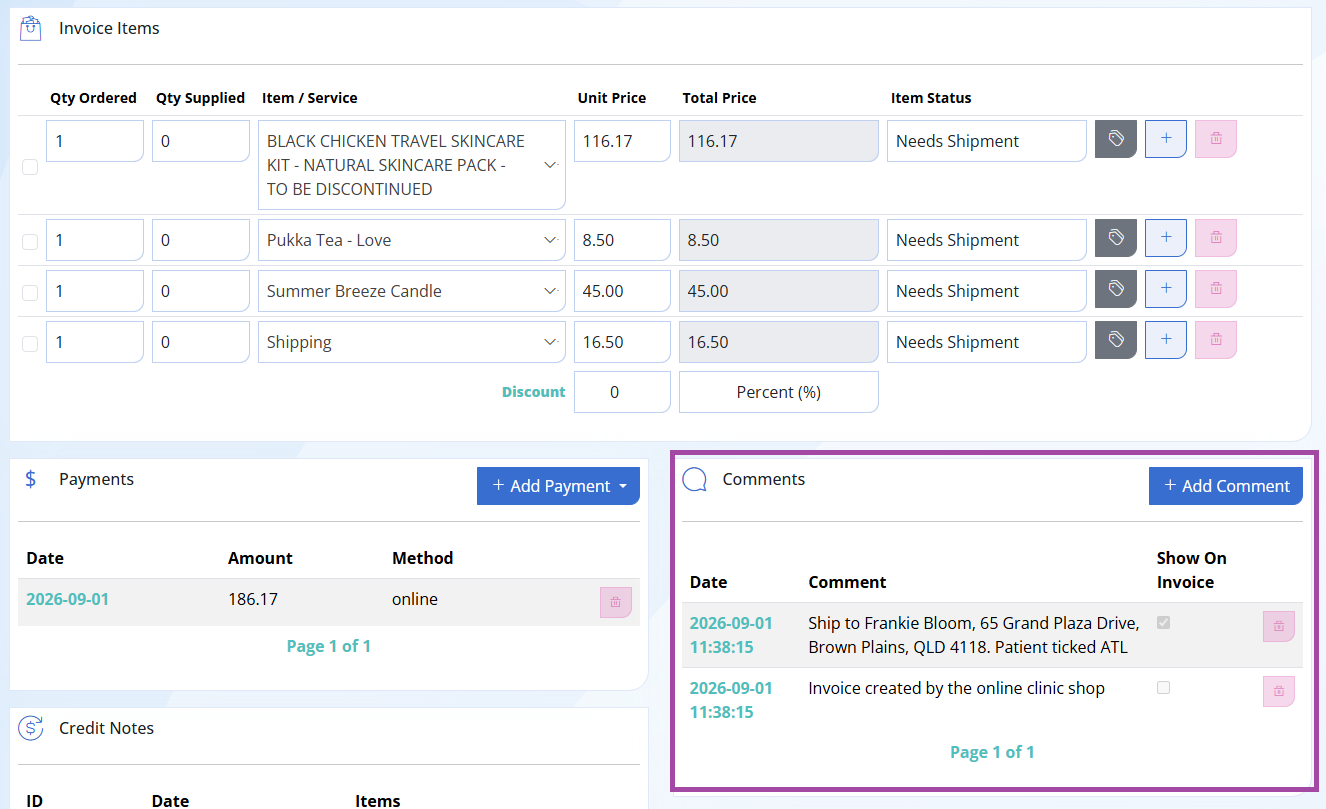
Task: Add a row after Summer Breeze Candle
Action: coord(1166,289)
